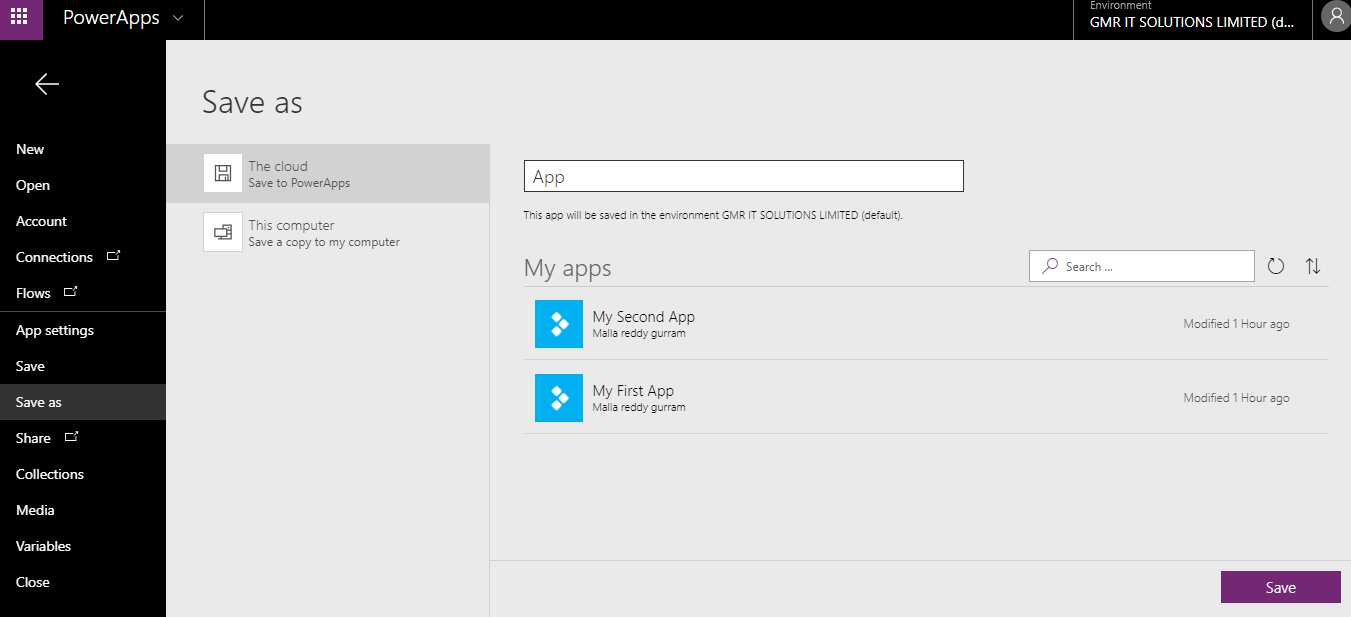Click the purple Save button
Viewport: 1351px width, 617px height.
click(1280, 587)
